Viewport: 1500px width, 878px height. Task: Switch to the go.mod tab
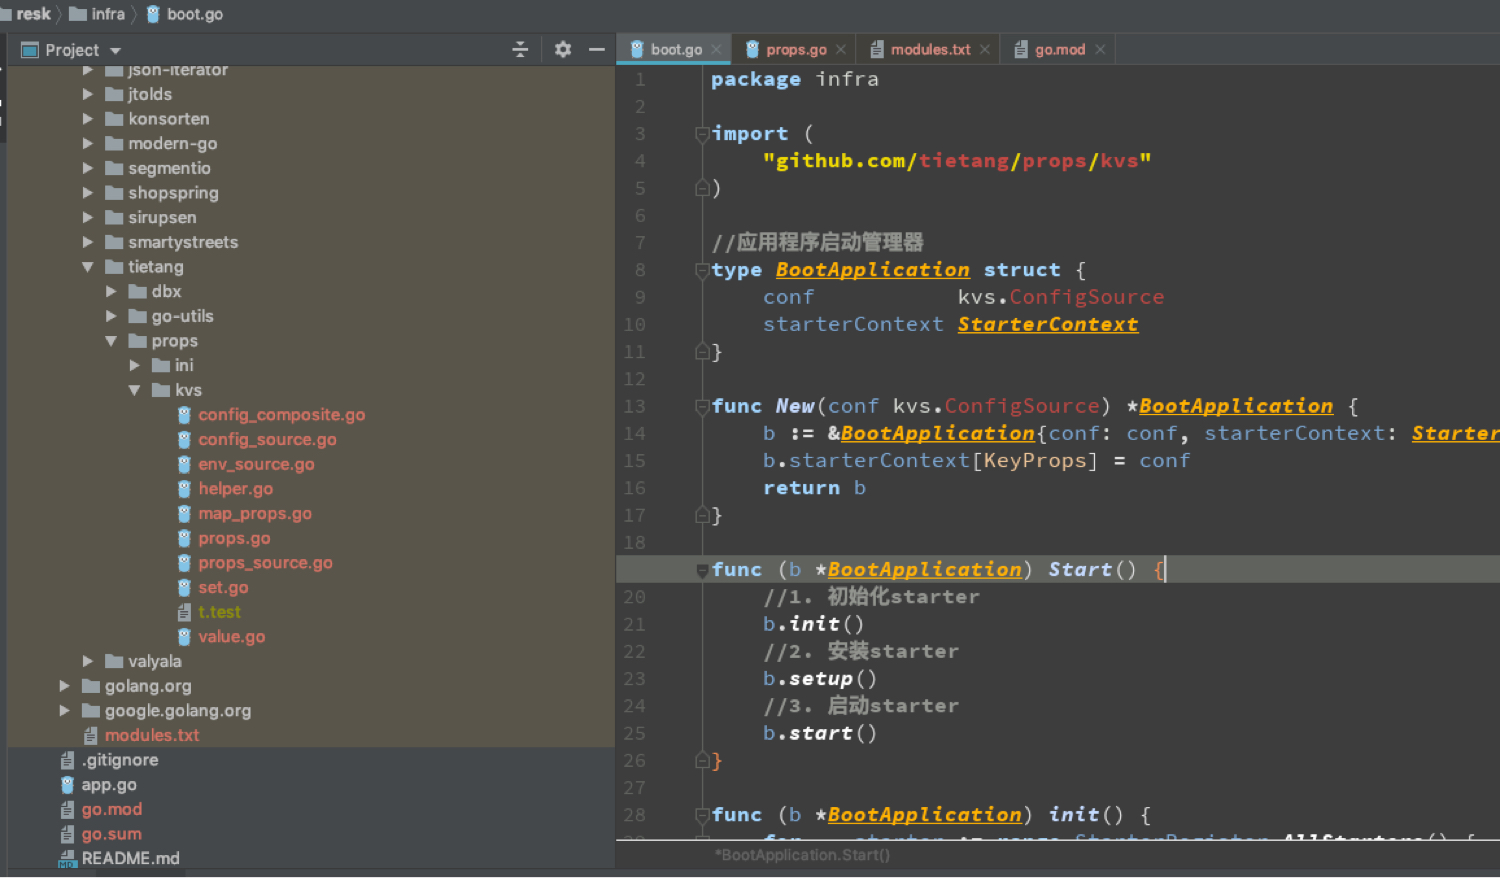(x=1059, y=49)
